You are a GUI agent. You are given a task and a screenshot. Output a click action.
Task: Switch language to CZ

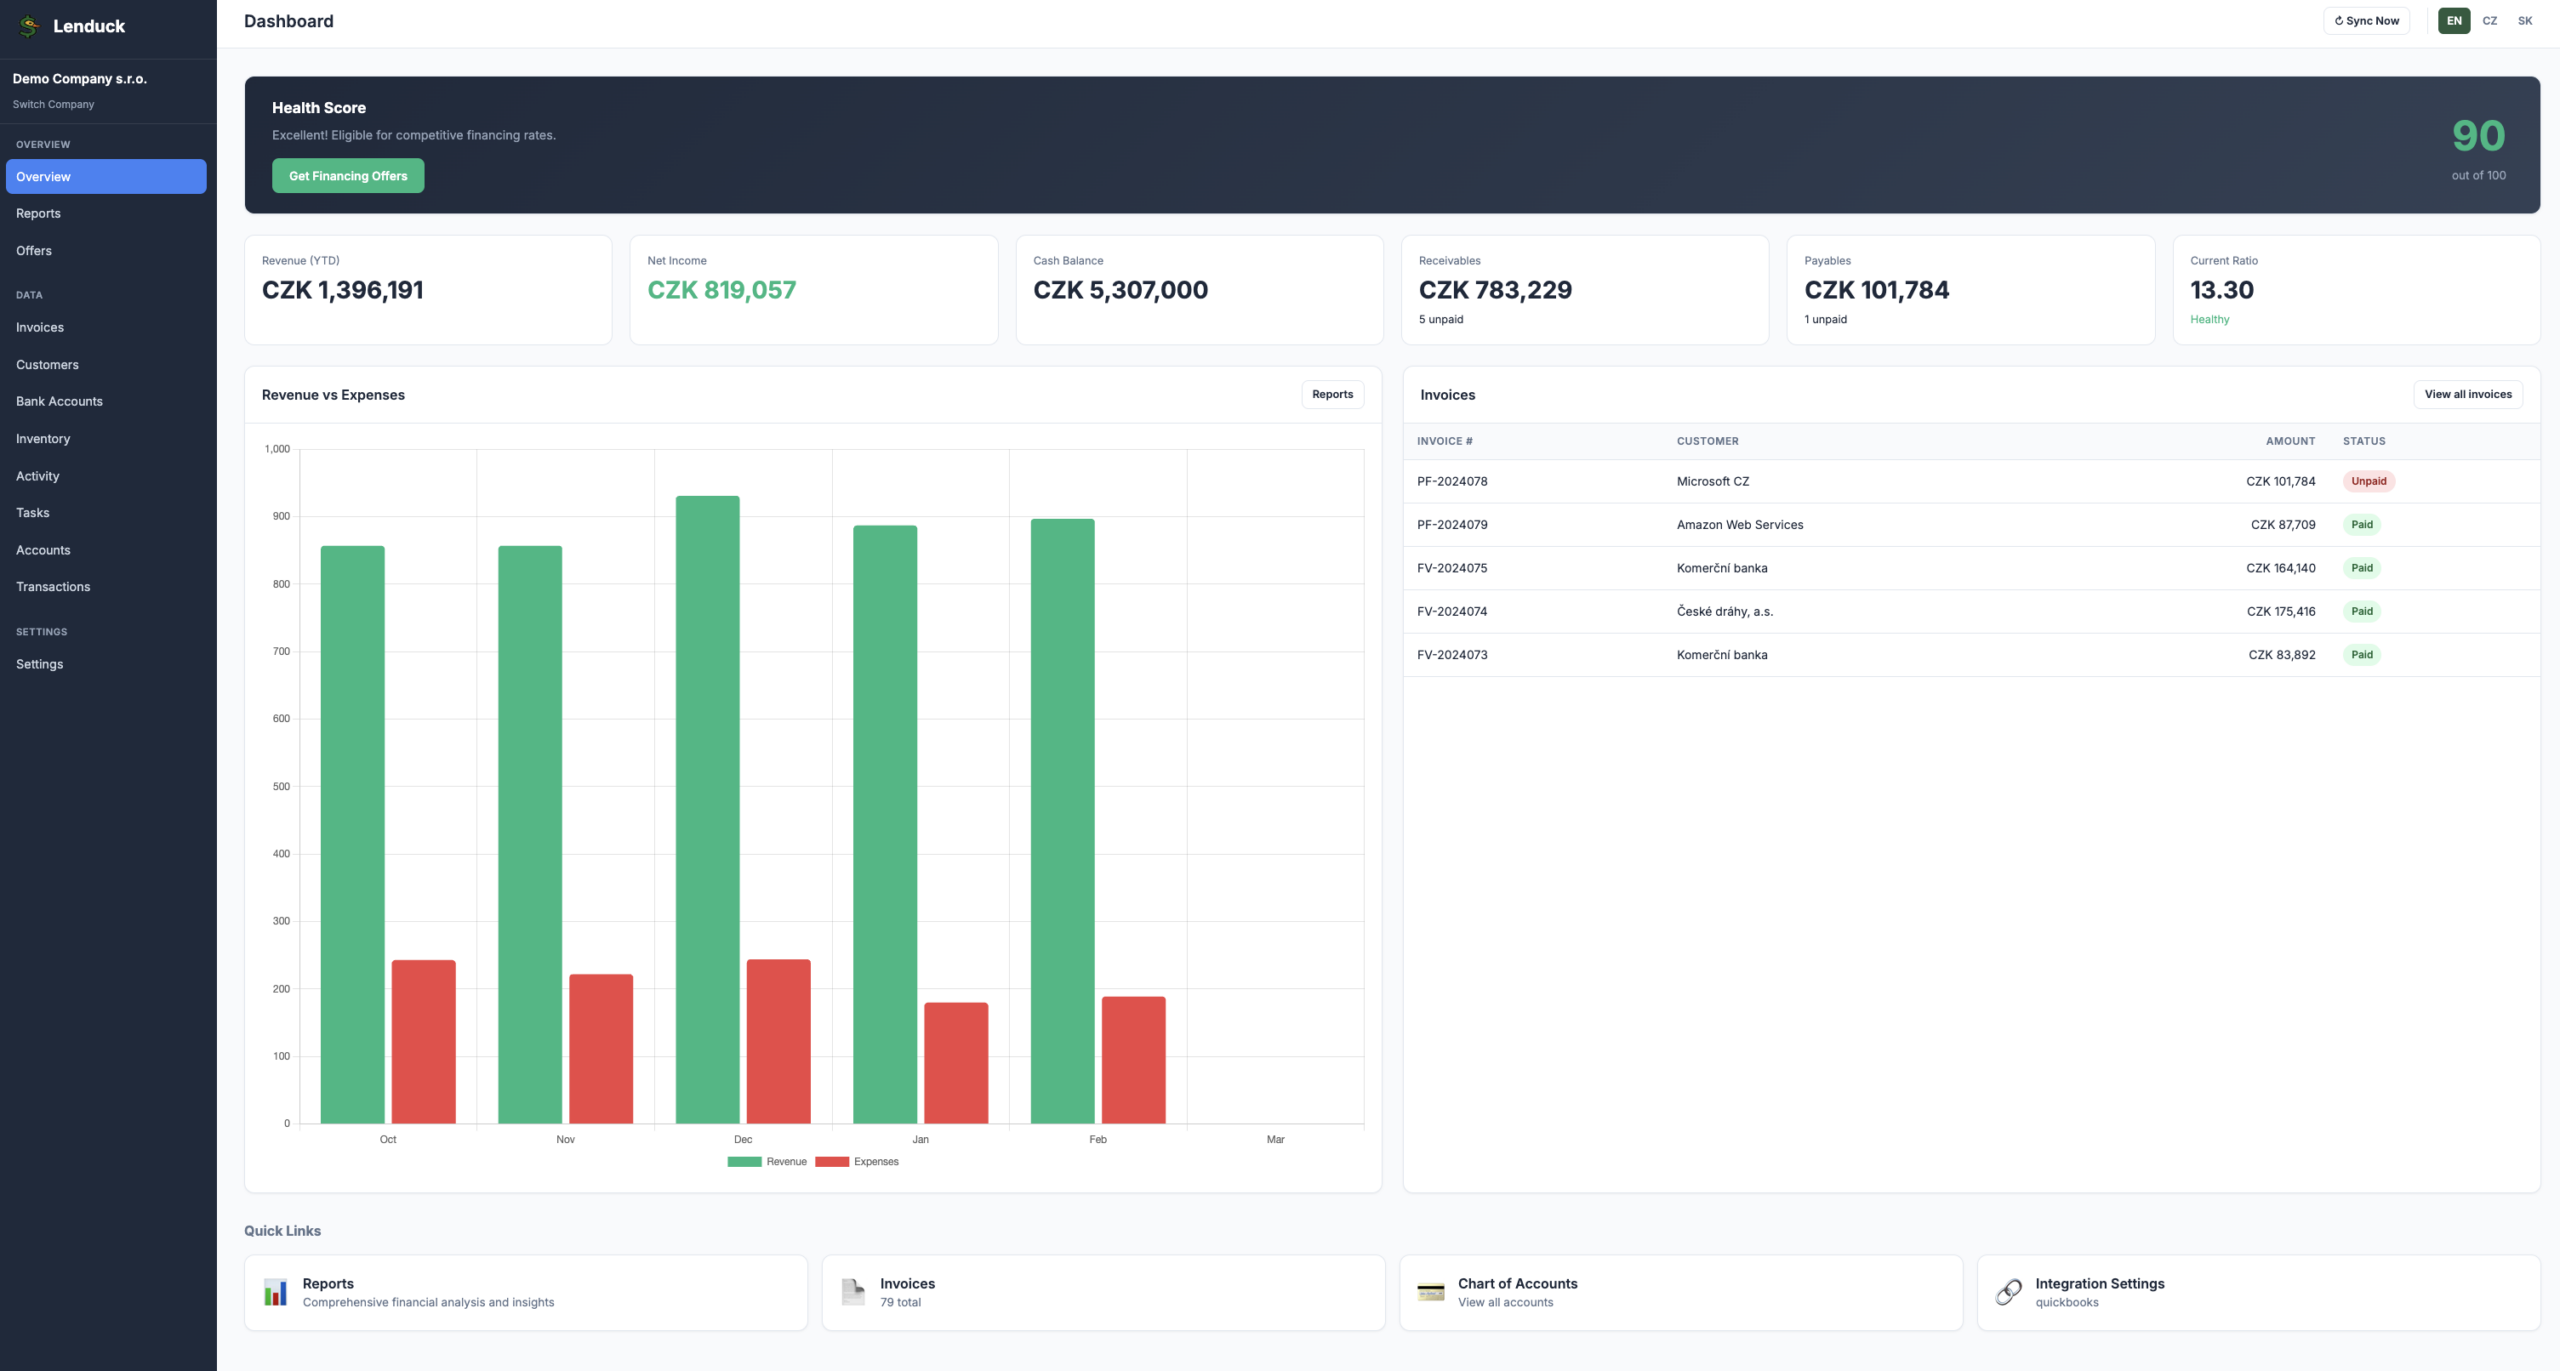[x=2490, y=21]
